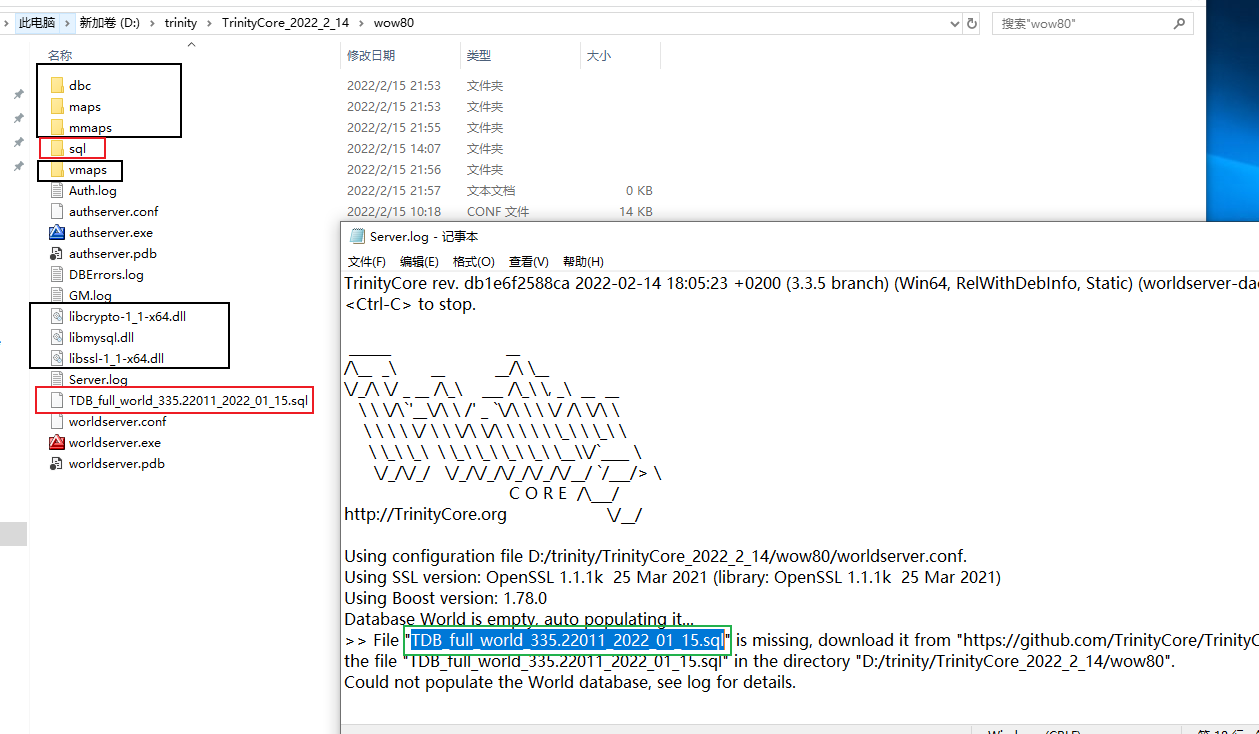1259x734 pixels.
Task: Click the authserver.exe application icon
Action: [x=57, y=233]
